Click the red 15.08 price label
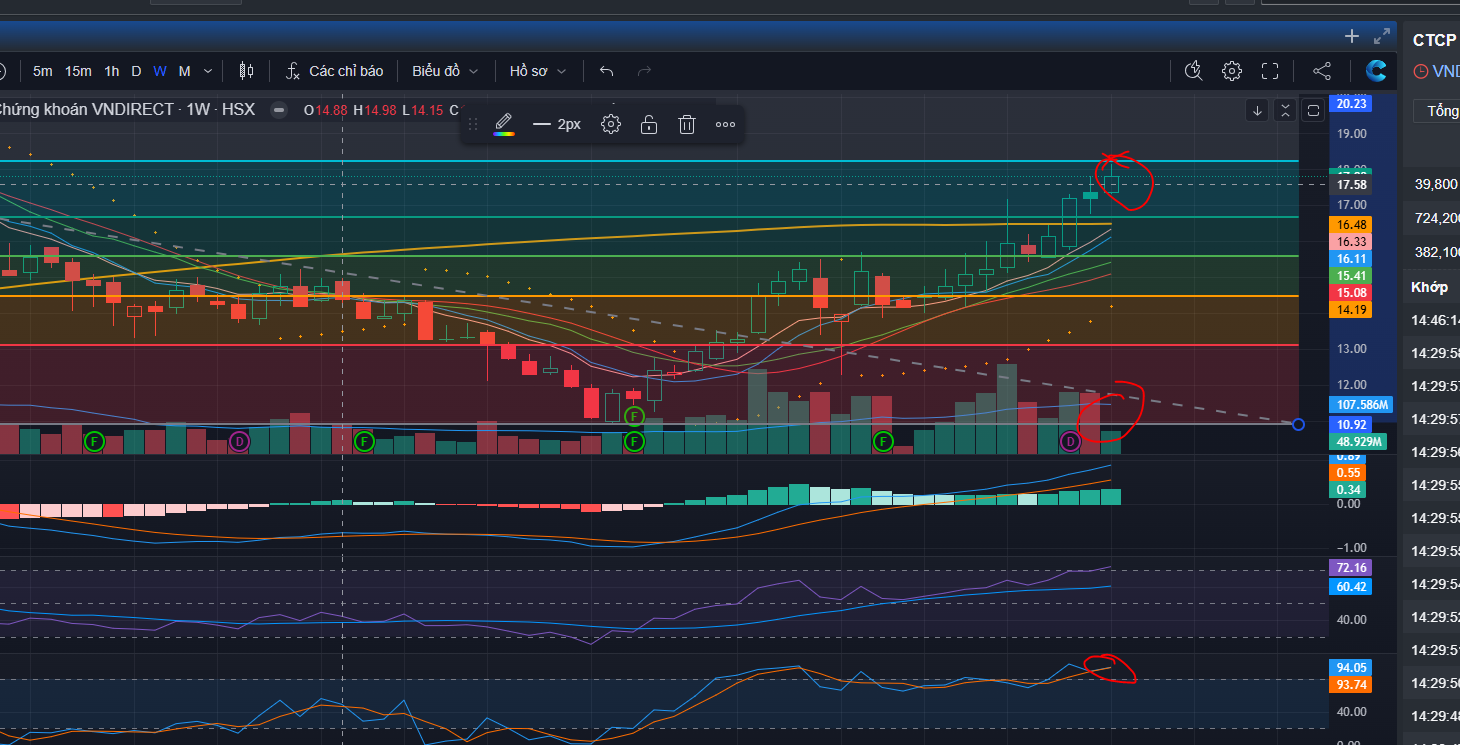 click(1351, 292)
